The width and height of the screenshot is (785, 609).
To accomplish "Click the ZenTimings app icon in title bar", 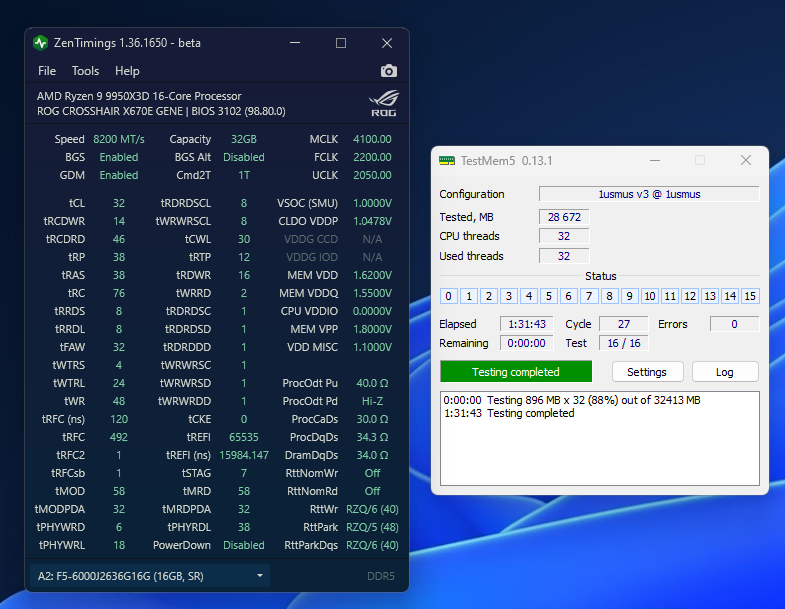I will pyautogui.click(x=41, y=43).
